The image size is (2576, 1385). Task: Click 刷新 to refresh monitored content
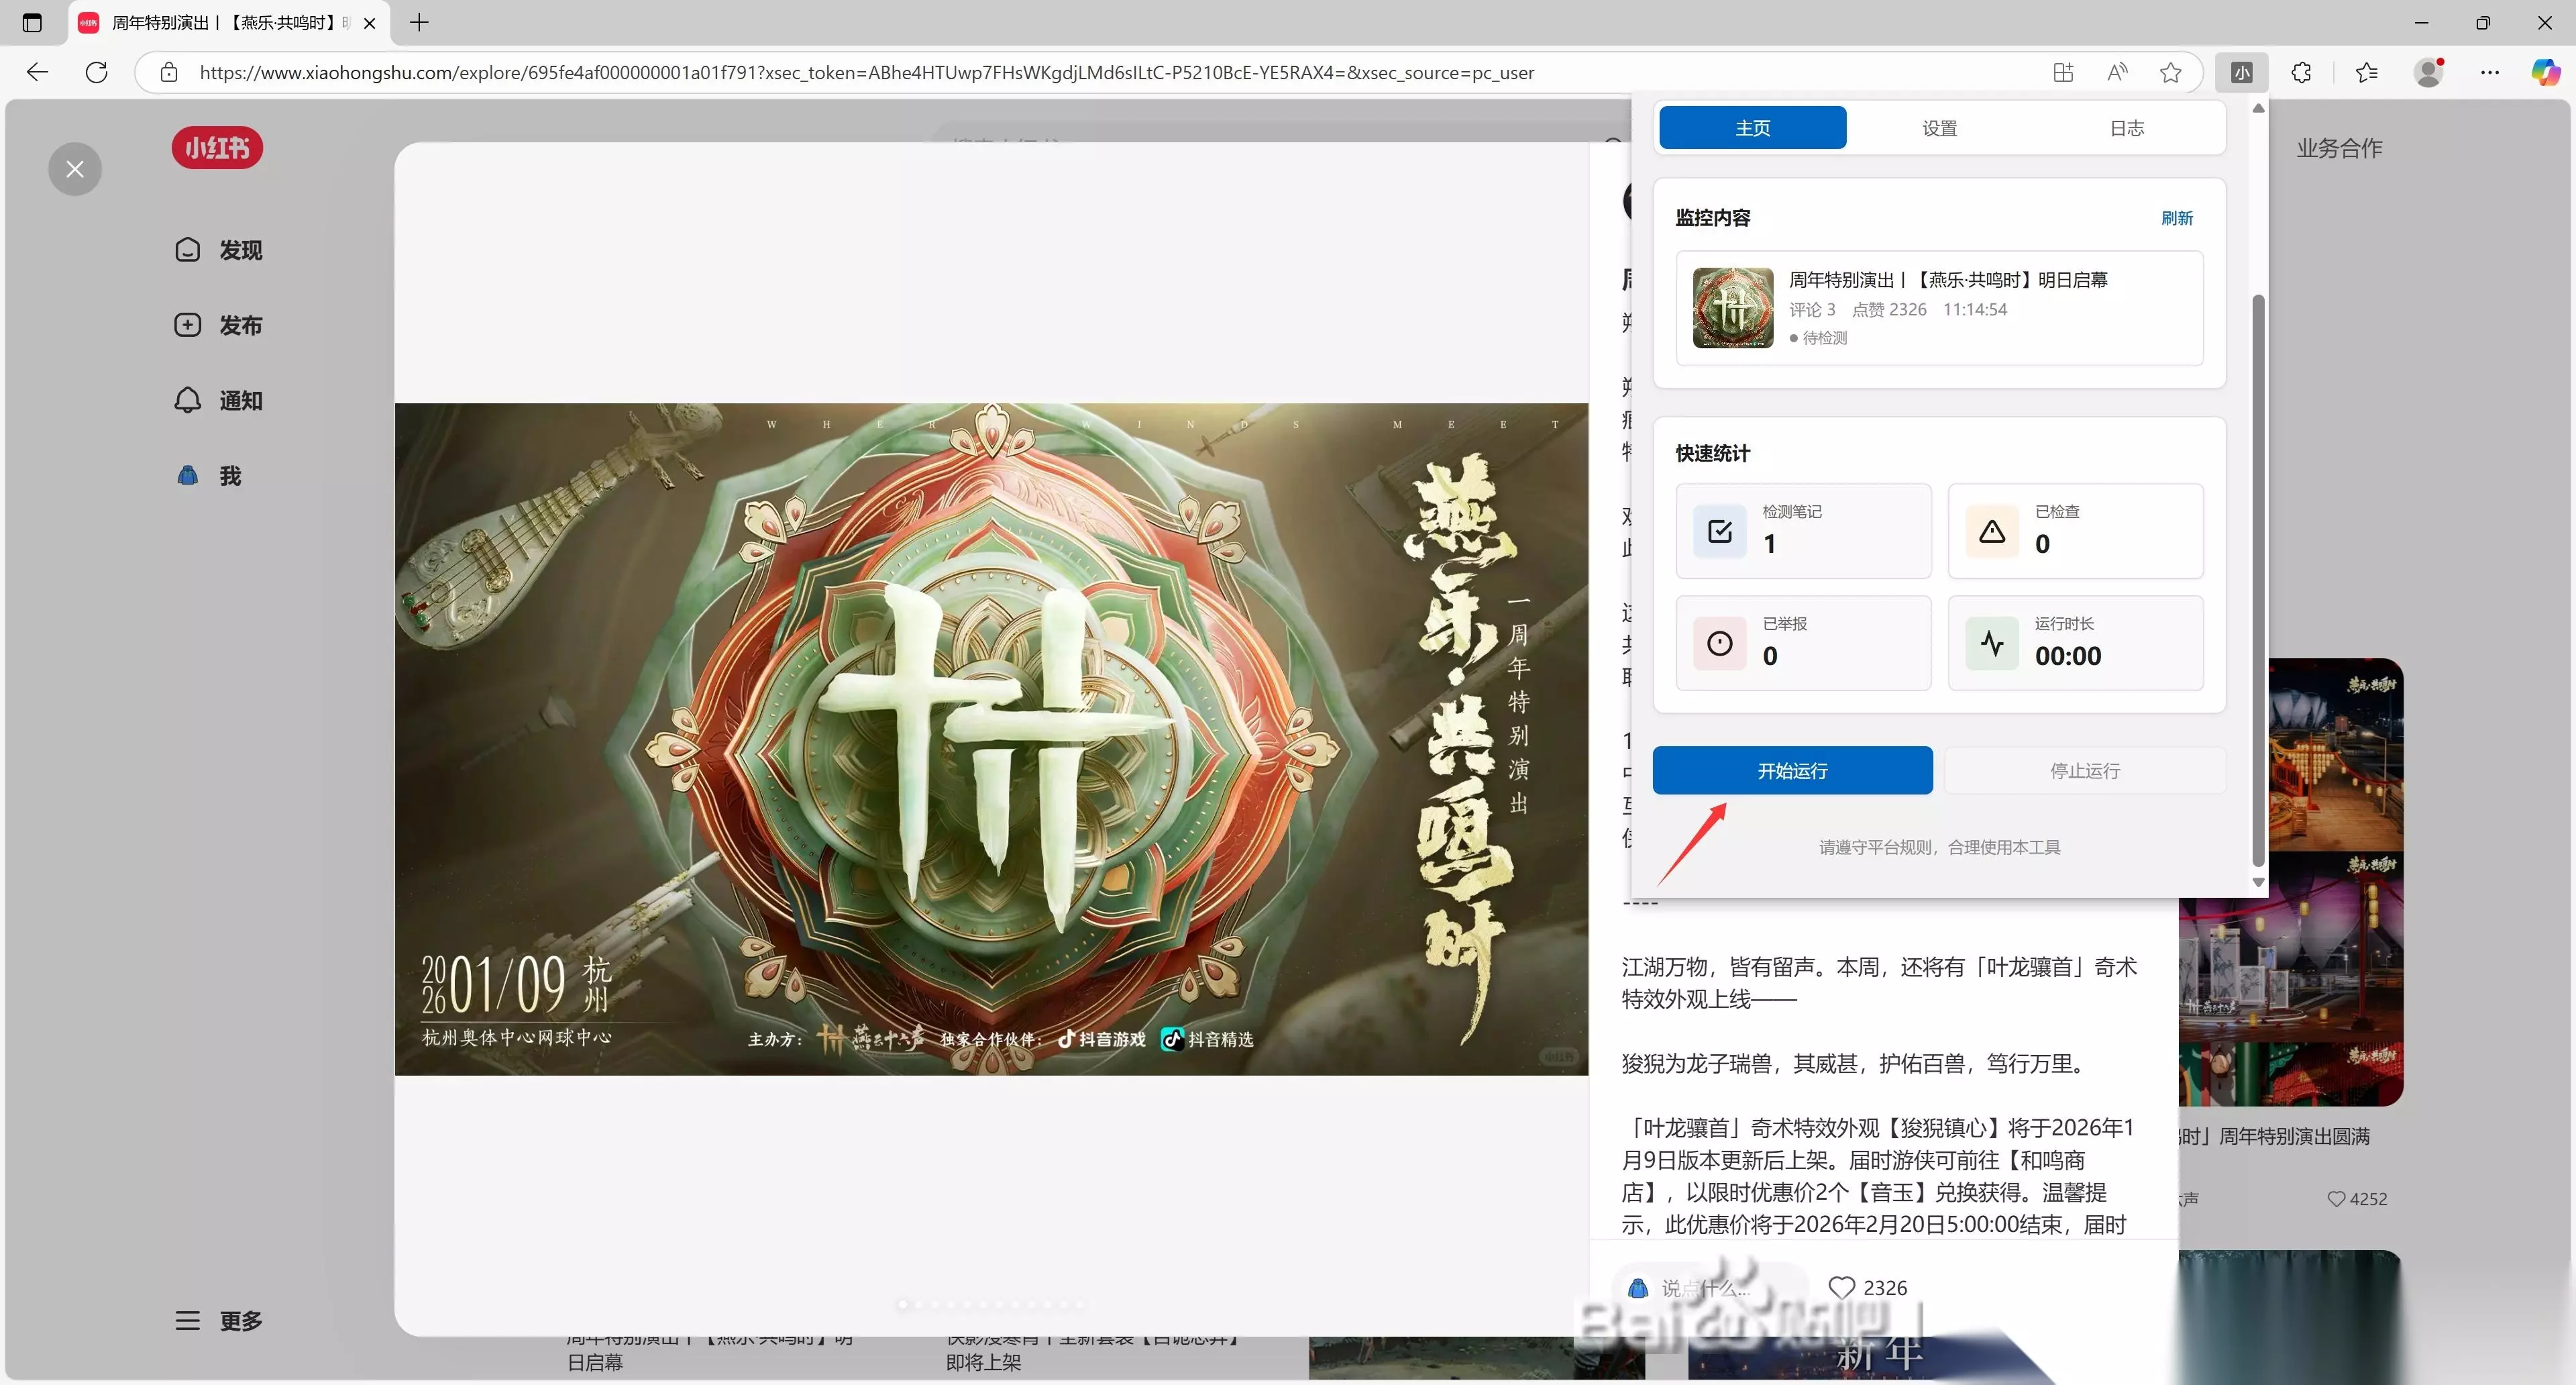(x=2177, y=218)
